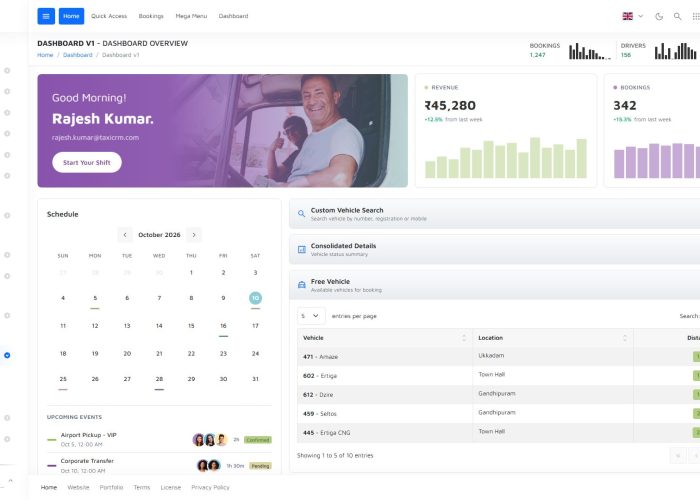Open the entries per page dropdown
The image size is (700, 500).
311,316
